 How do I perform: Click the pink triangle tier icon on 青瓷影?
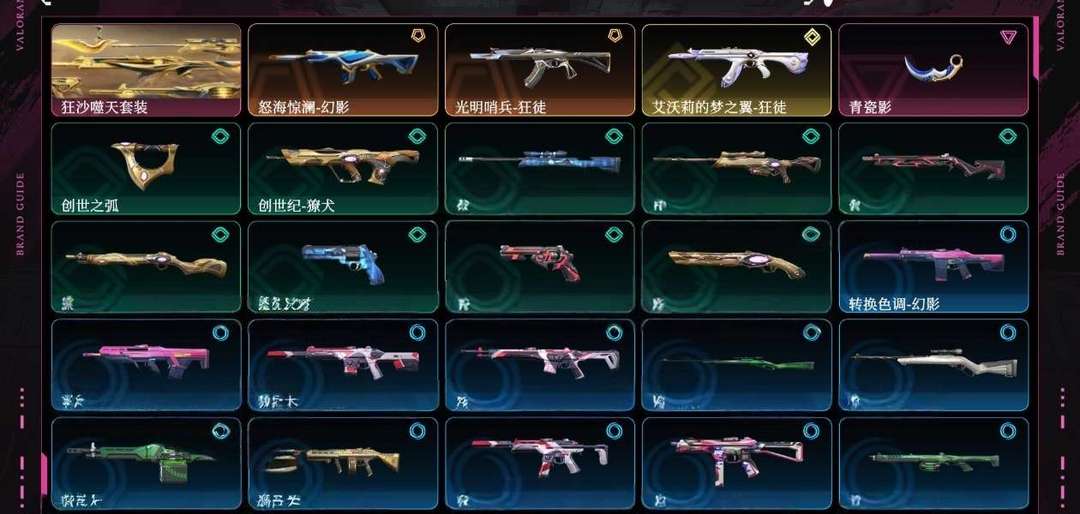[x=1008, y=37]
